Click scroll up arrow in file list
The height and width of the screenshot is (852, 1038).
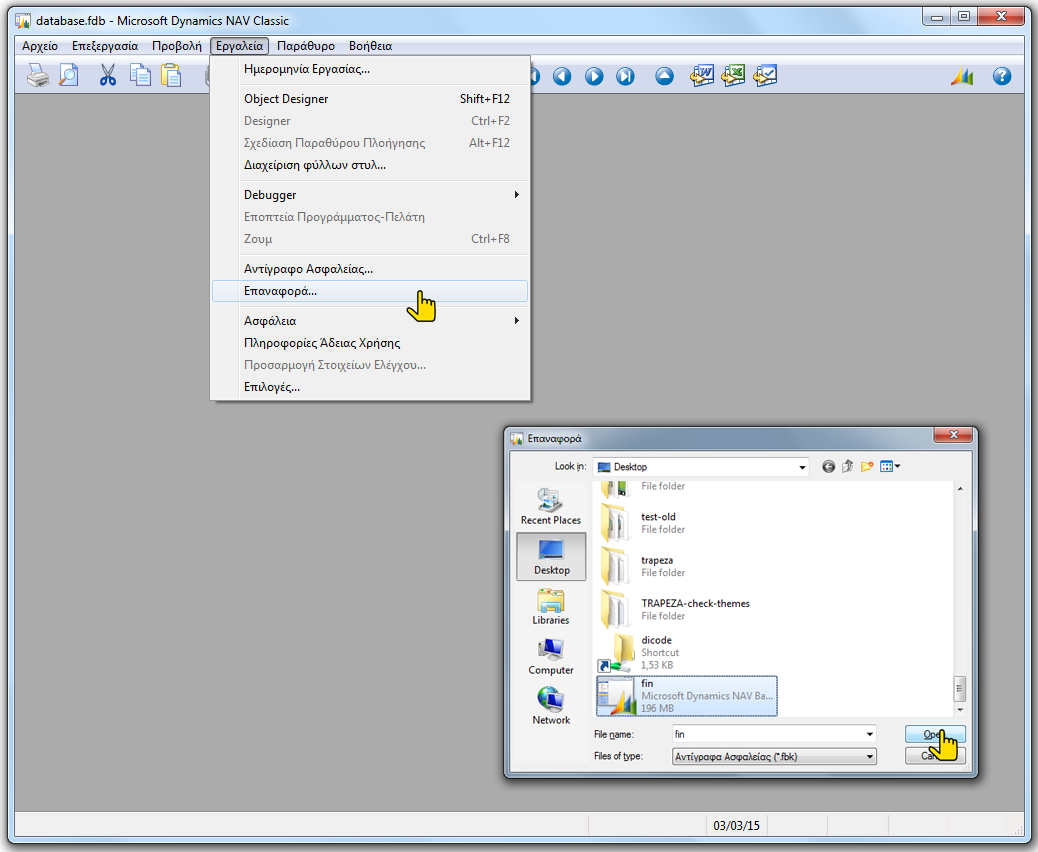(x=960, y=489)
